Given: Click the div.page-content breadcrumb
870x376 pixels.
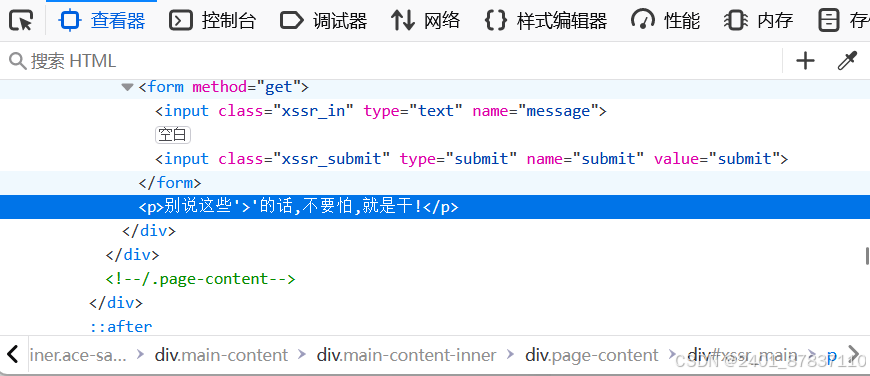Looking at the screenshot, I should (591, 355).
